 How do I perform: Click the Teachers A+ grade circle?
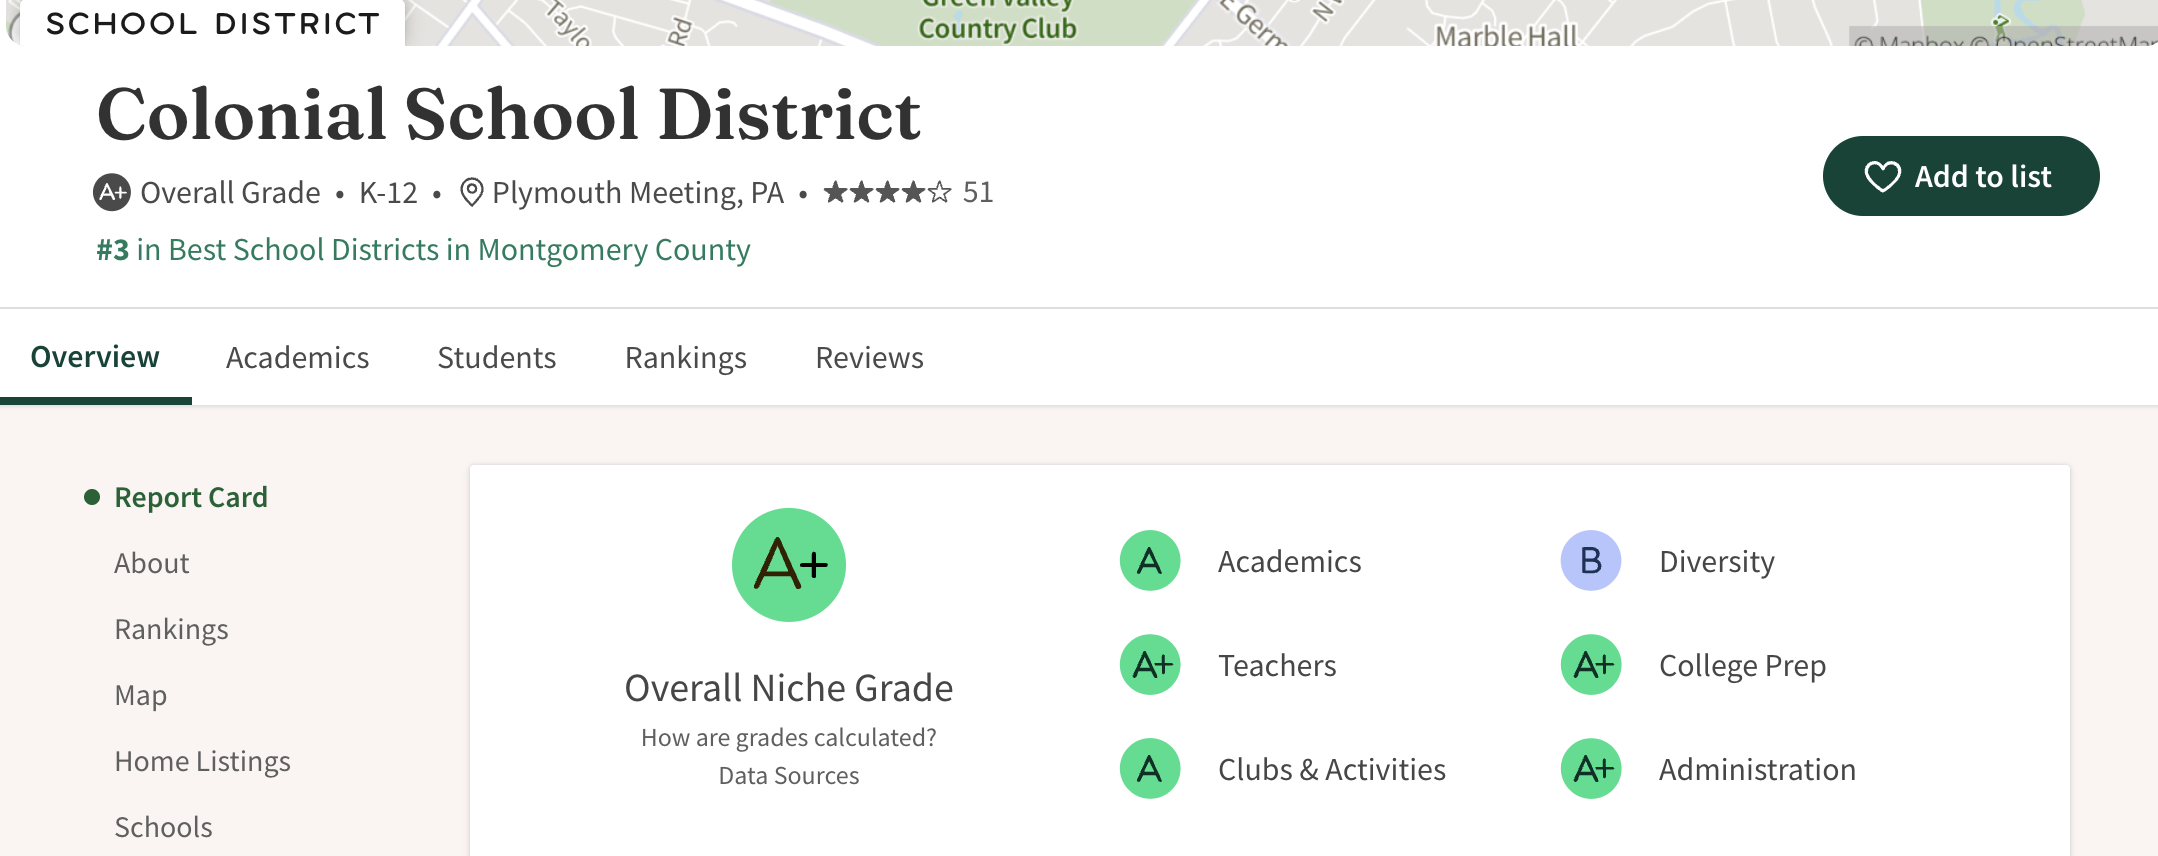(x=1150, y=665)
